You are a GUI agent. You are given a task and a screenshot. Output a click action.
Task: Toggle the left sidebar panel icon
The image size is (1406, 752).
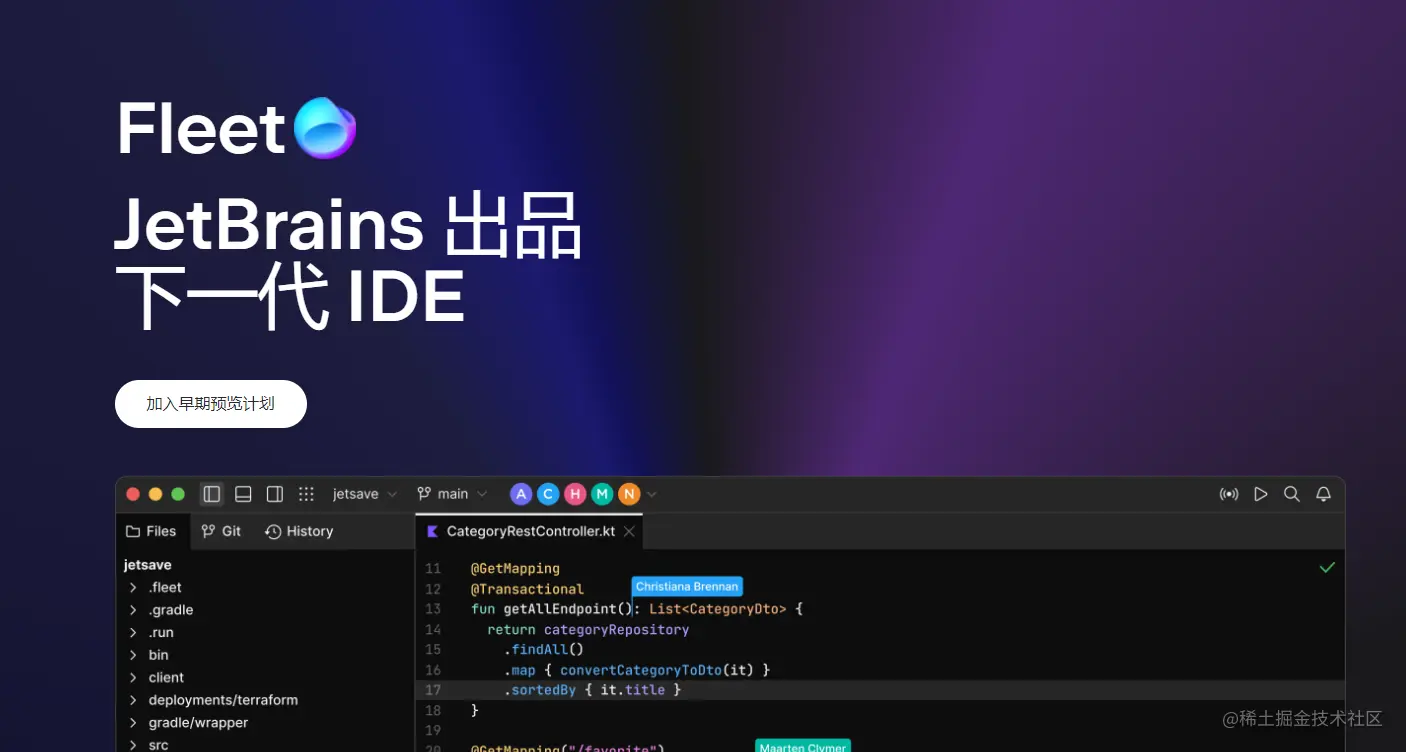[211, 494]
